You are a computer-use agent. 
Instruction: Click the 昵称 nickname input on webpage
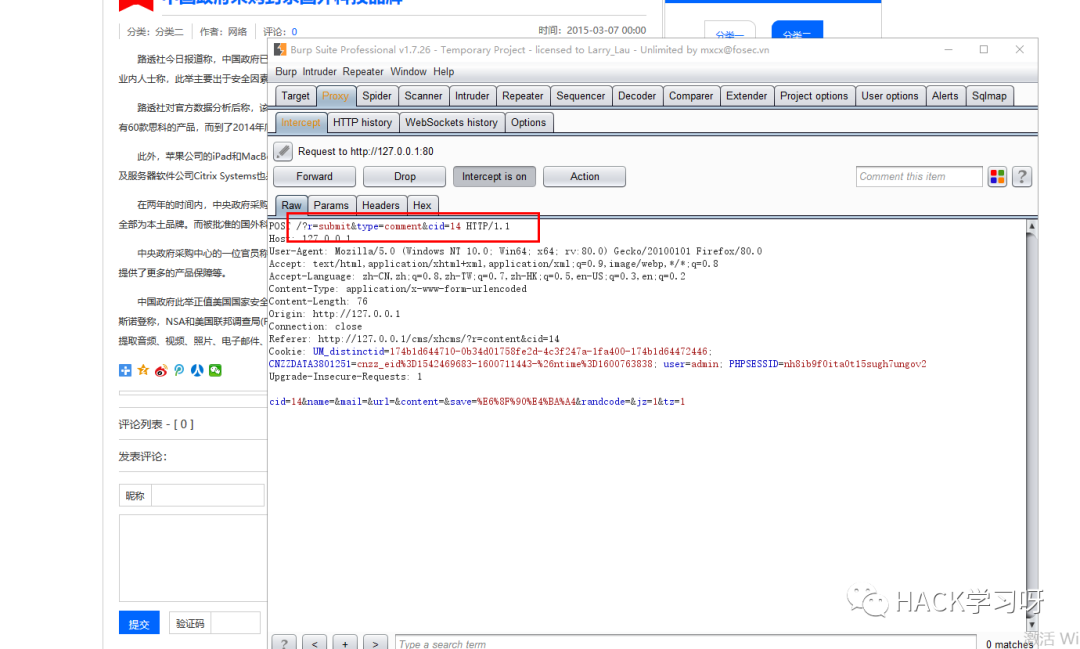[207, 495]
